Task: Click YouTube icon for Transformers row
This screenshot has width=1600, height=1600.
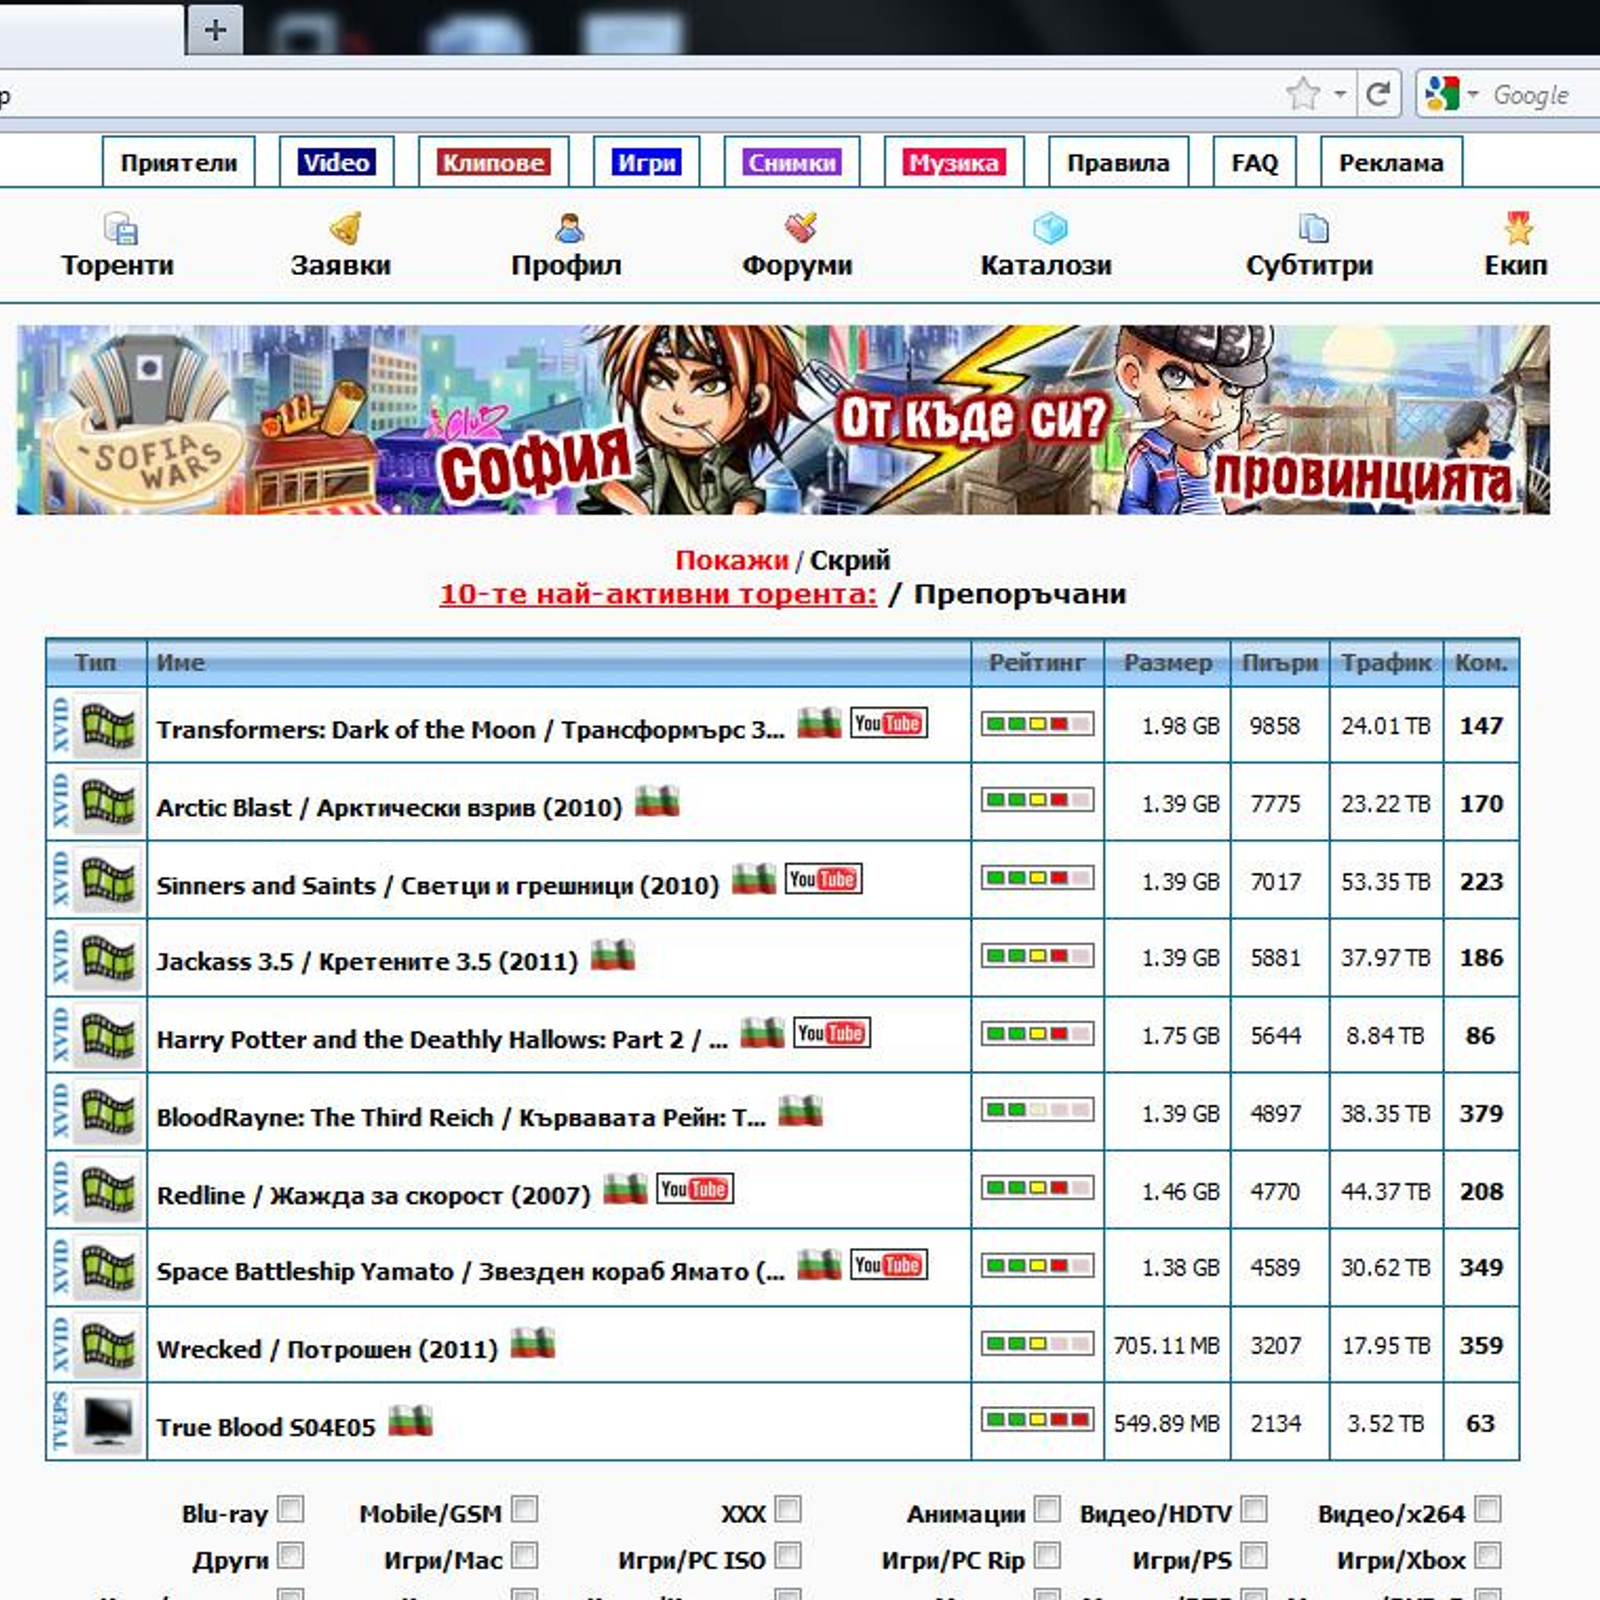Action: [x=889, y=722]
